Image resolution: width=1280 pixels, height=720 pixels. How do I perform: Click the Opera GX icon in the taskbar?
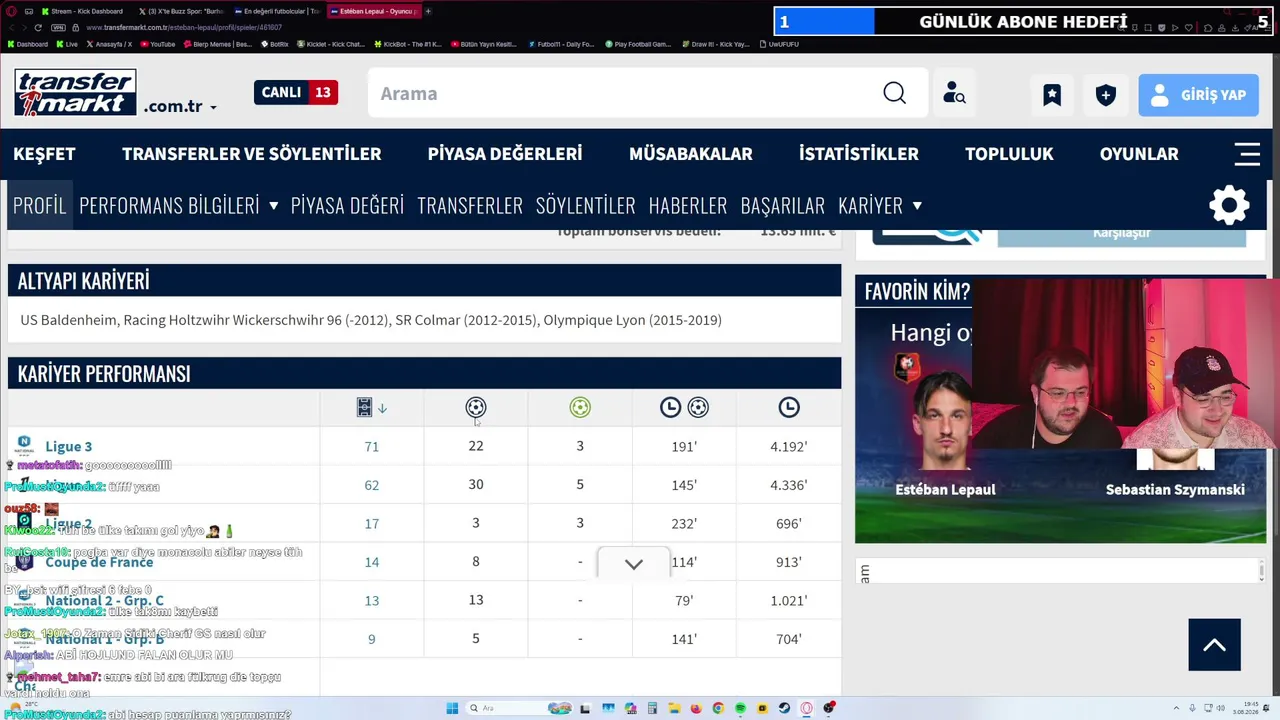point(806,708)
